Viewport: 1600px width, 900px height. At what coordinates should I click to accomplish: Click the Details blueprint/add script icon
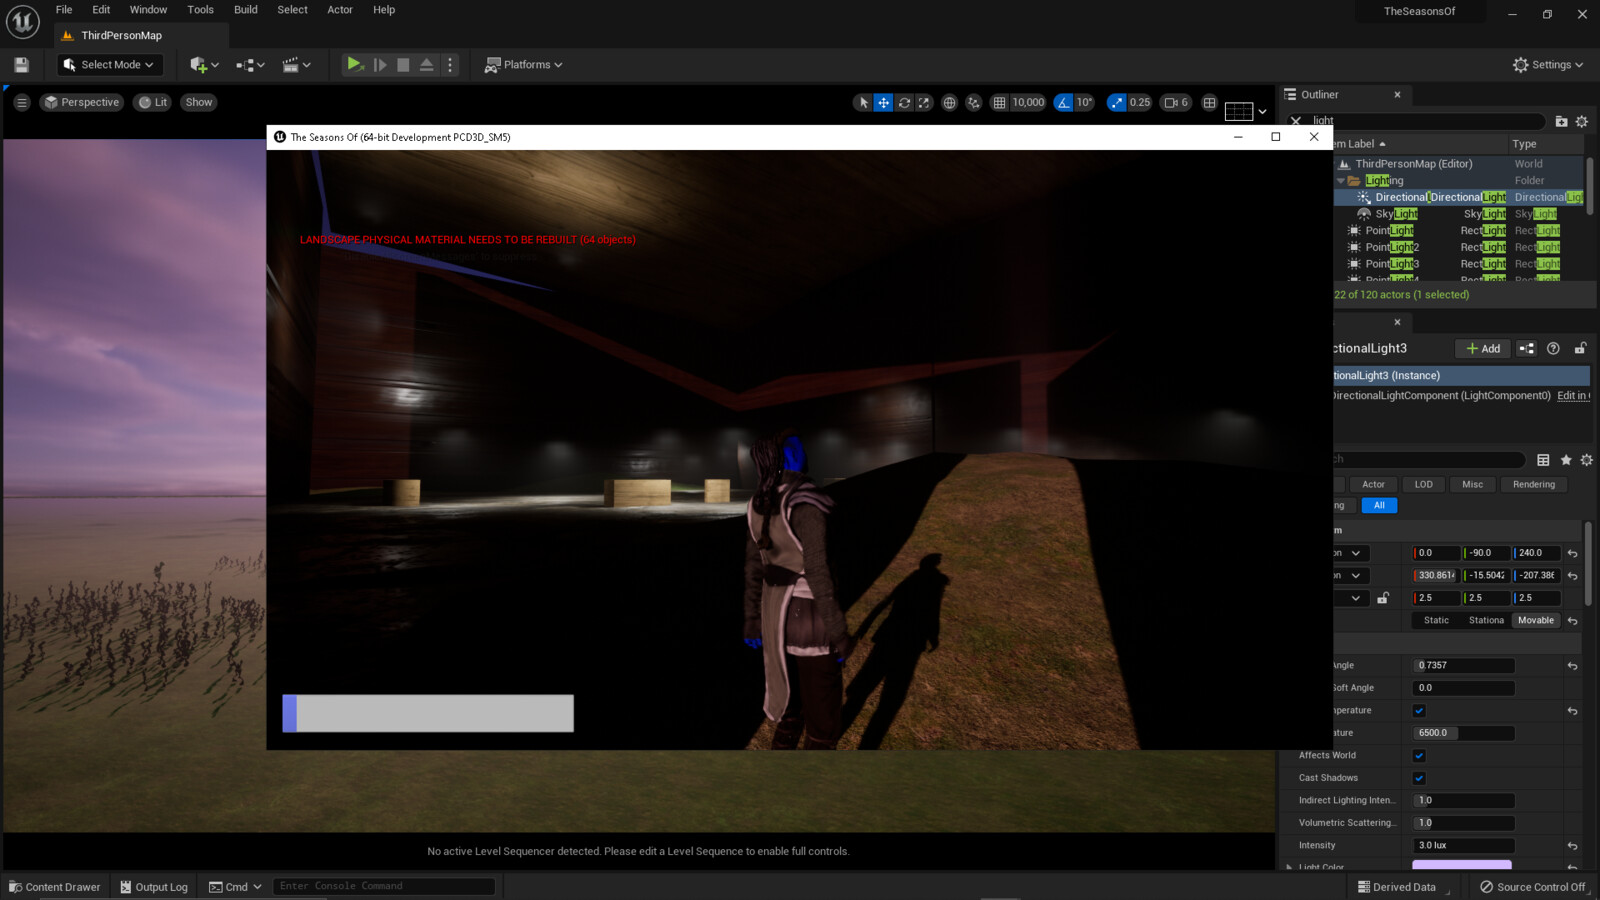point(1526,348)
